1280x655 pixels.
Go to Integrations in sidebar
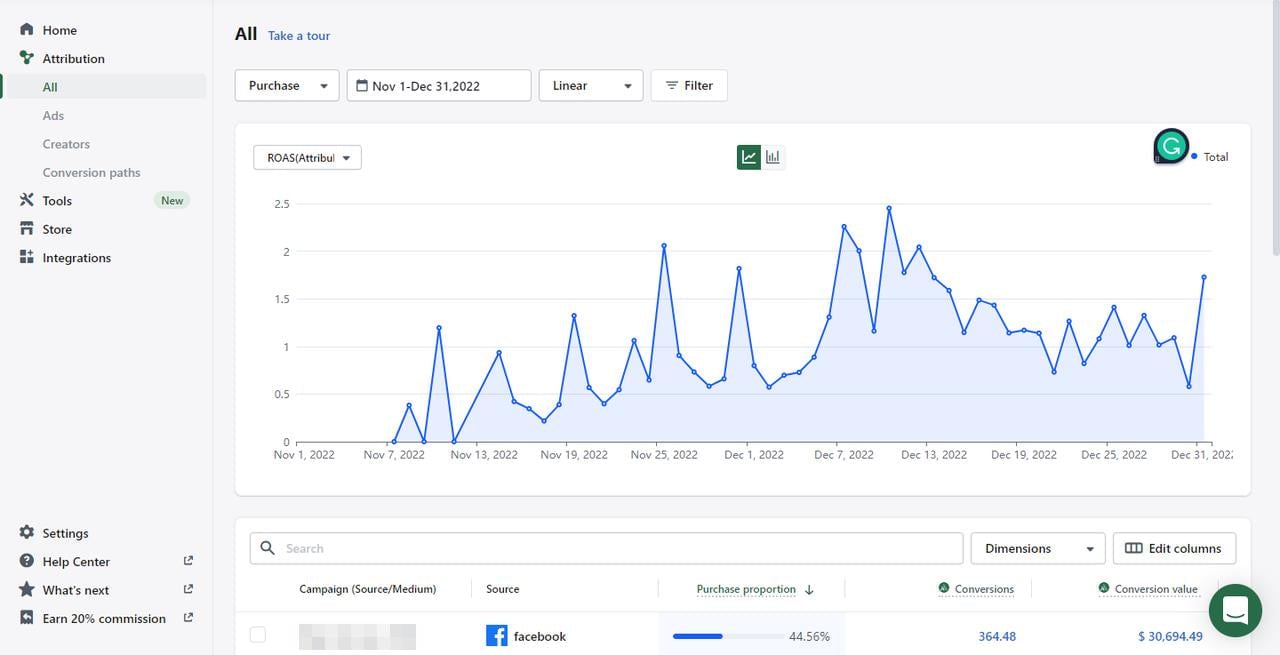(76, 258)
